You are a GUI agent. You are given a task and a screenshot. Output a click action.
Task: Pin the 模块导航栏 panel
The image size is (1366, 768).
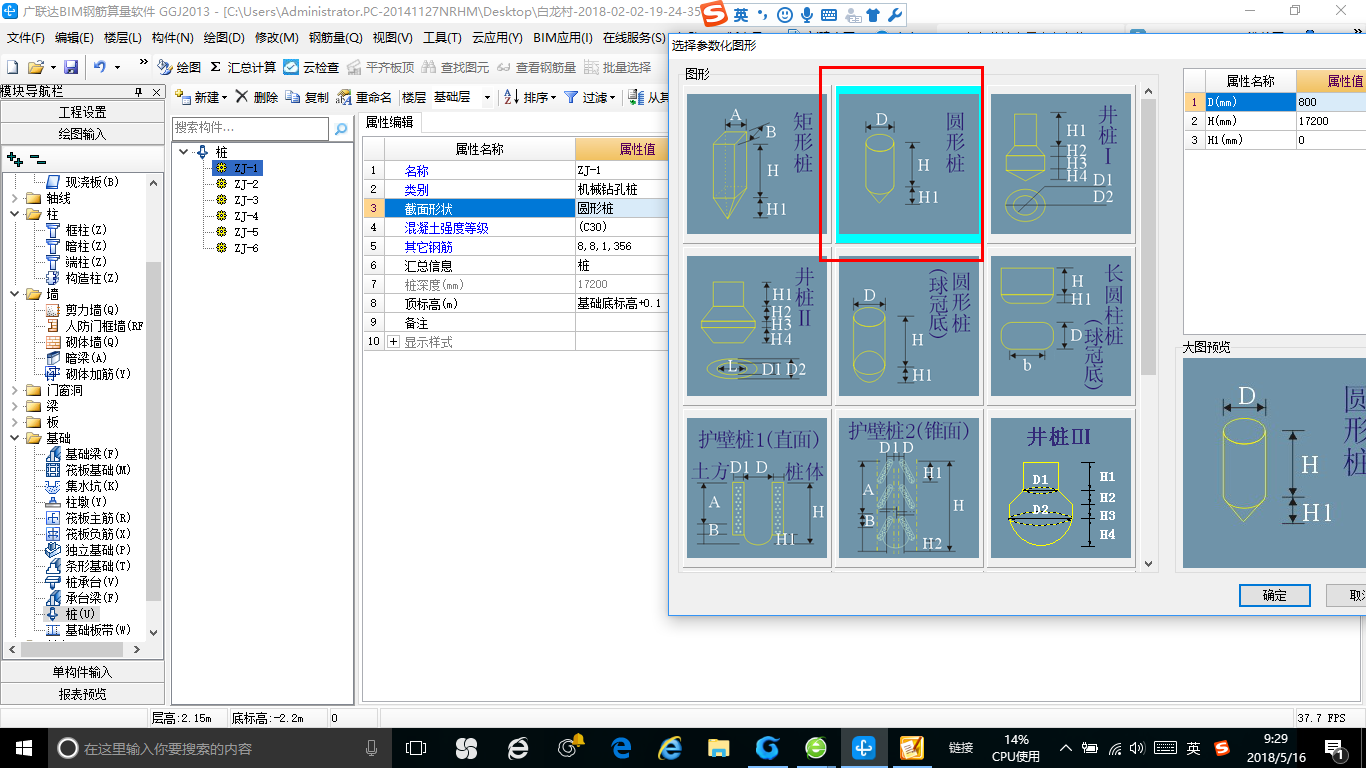pos(139,92)
